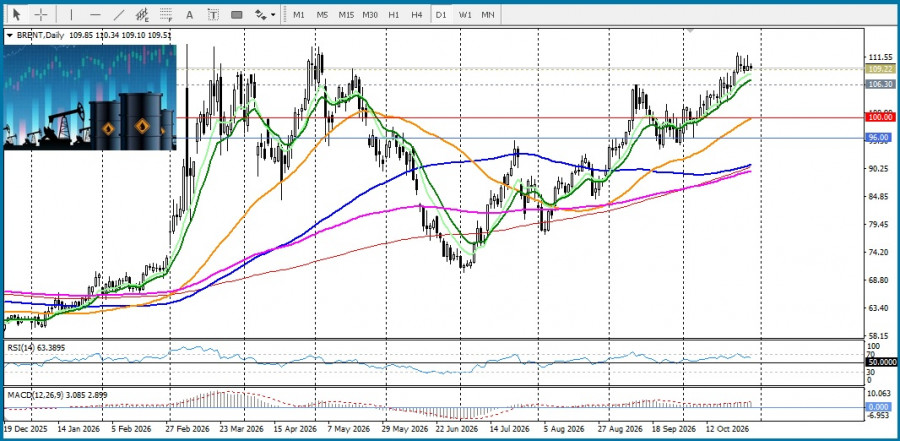Switch to M15 timeframe

click(346, 14)
